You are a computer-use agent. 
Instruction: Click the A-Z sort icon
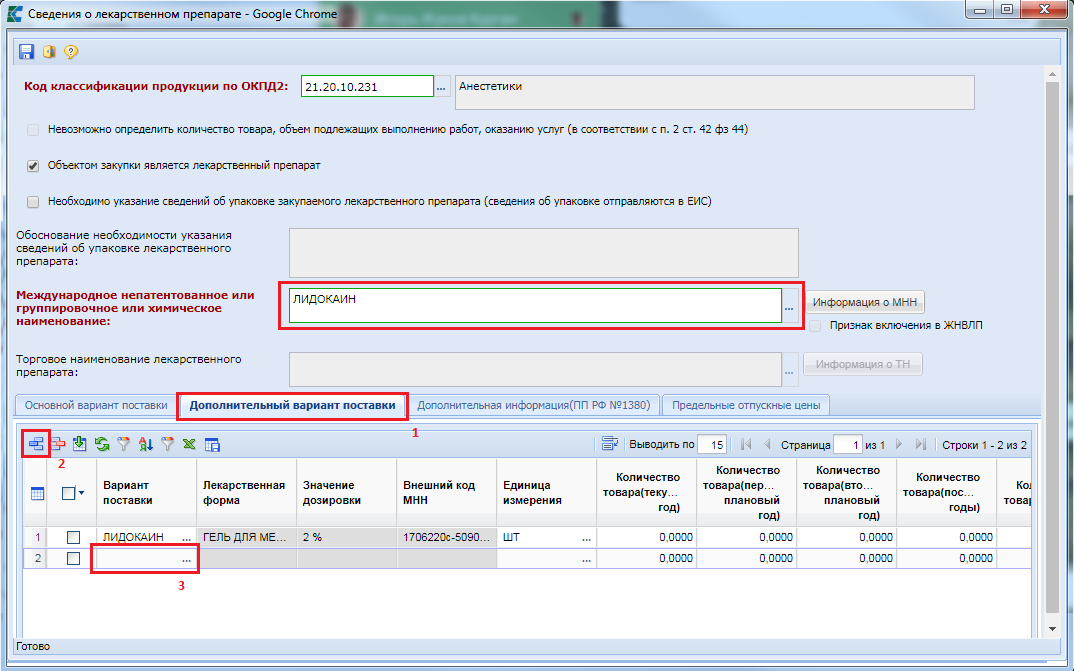(146, 444)
